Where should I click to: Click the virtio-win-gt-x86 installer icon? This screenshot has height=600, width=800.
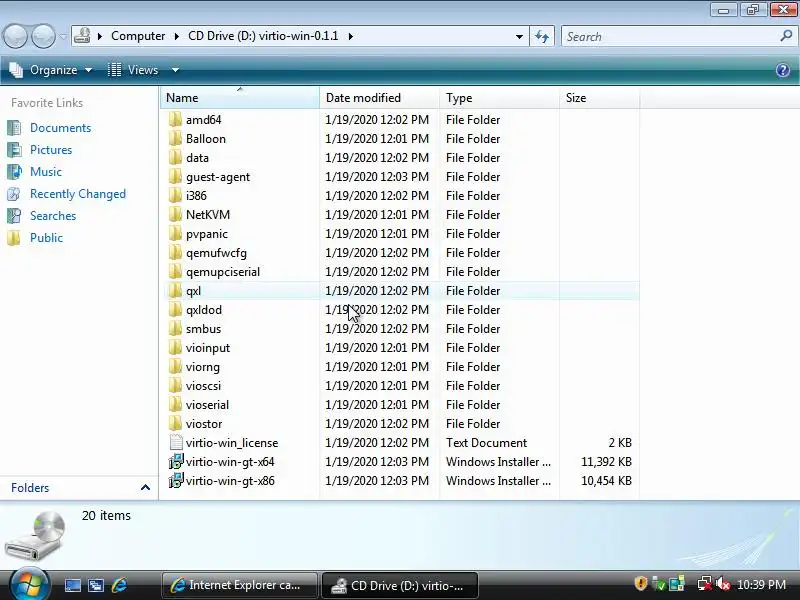[x=176, y=481]
